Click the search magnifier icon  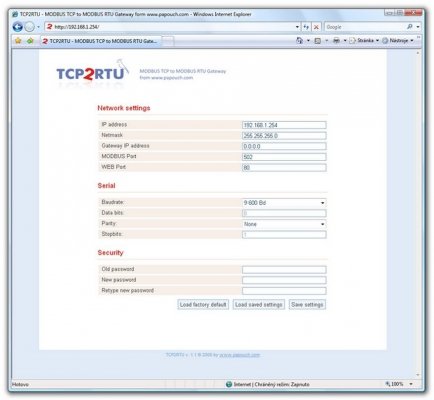(x=410, y=27)
